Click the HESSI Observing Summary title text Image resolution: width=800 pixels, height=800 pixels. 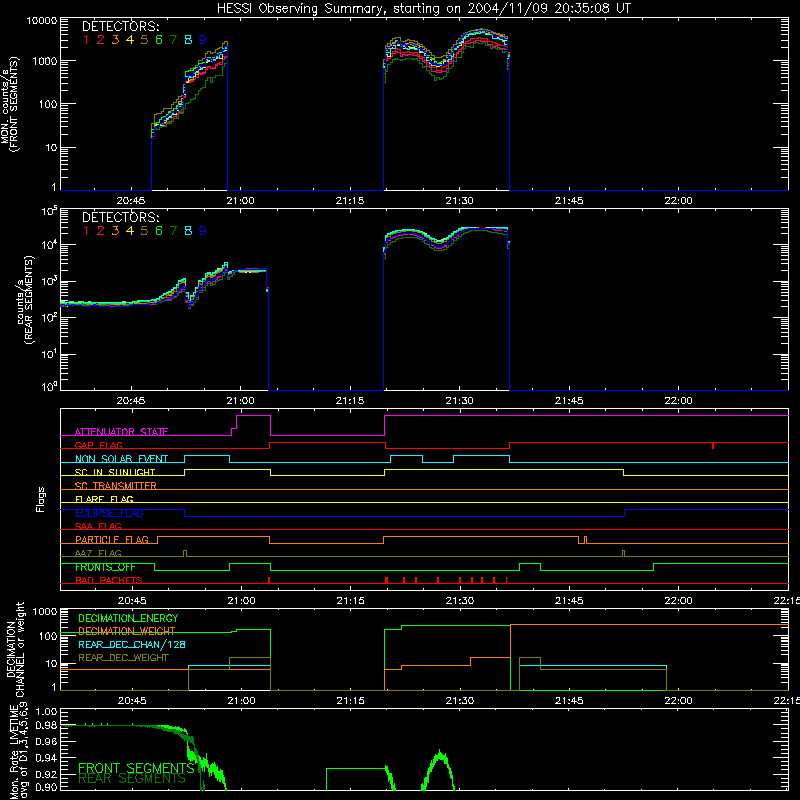click(x=423, y=9)
